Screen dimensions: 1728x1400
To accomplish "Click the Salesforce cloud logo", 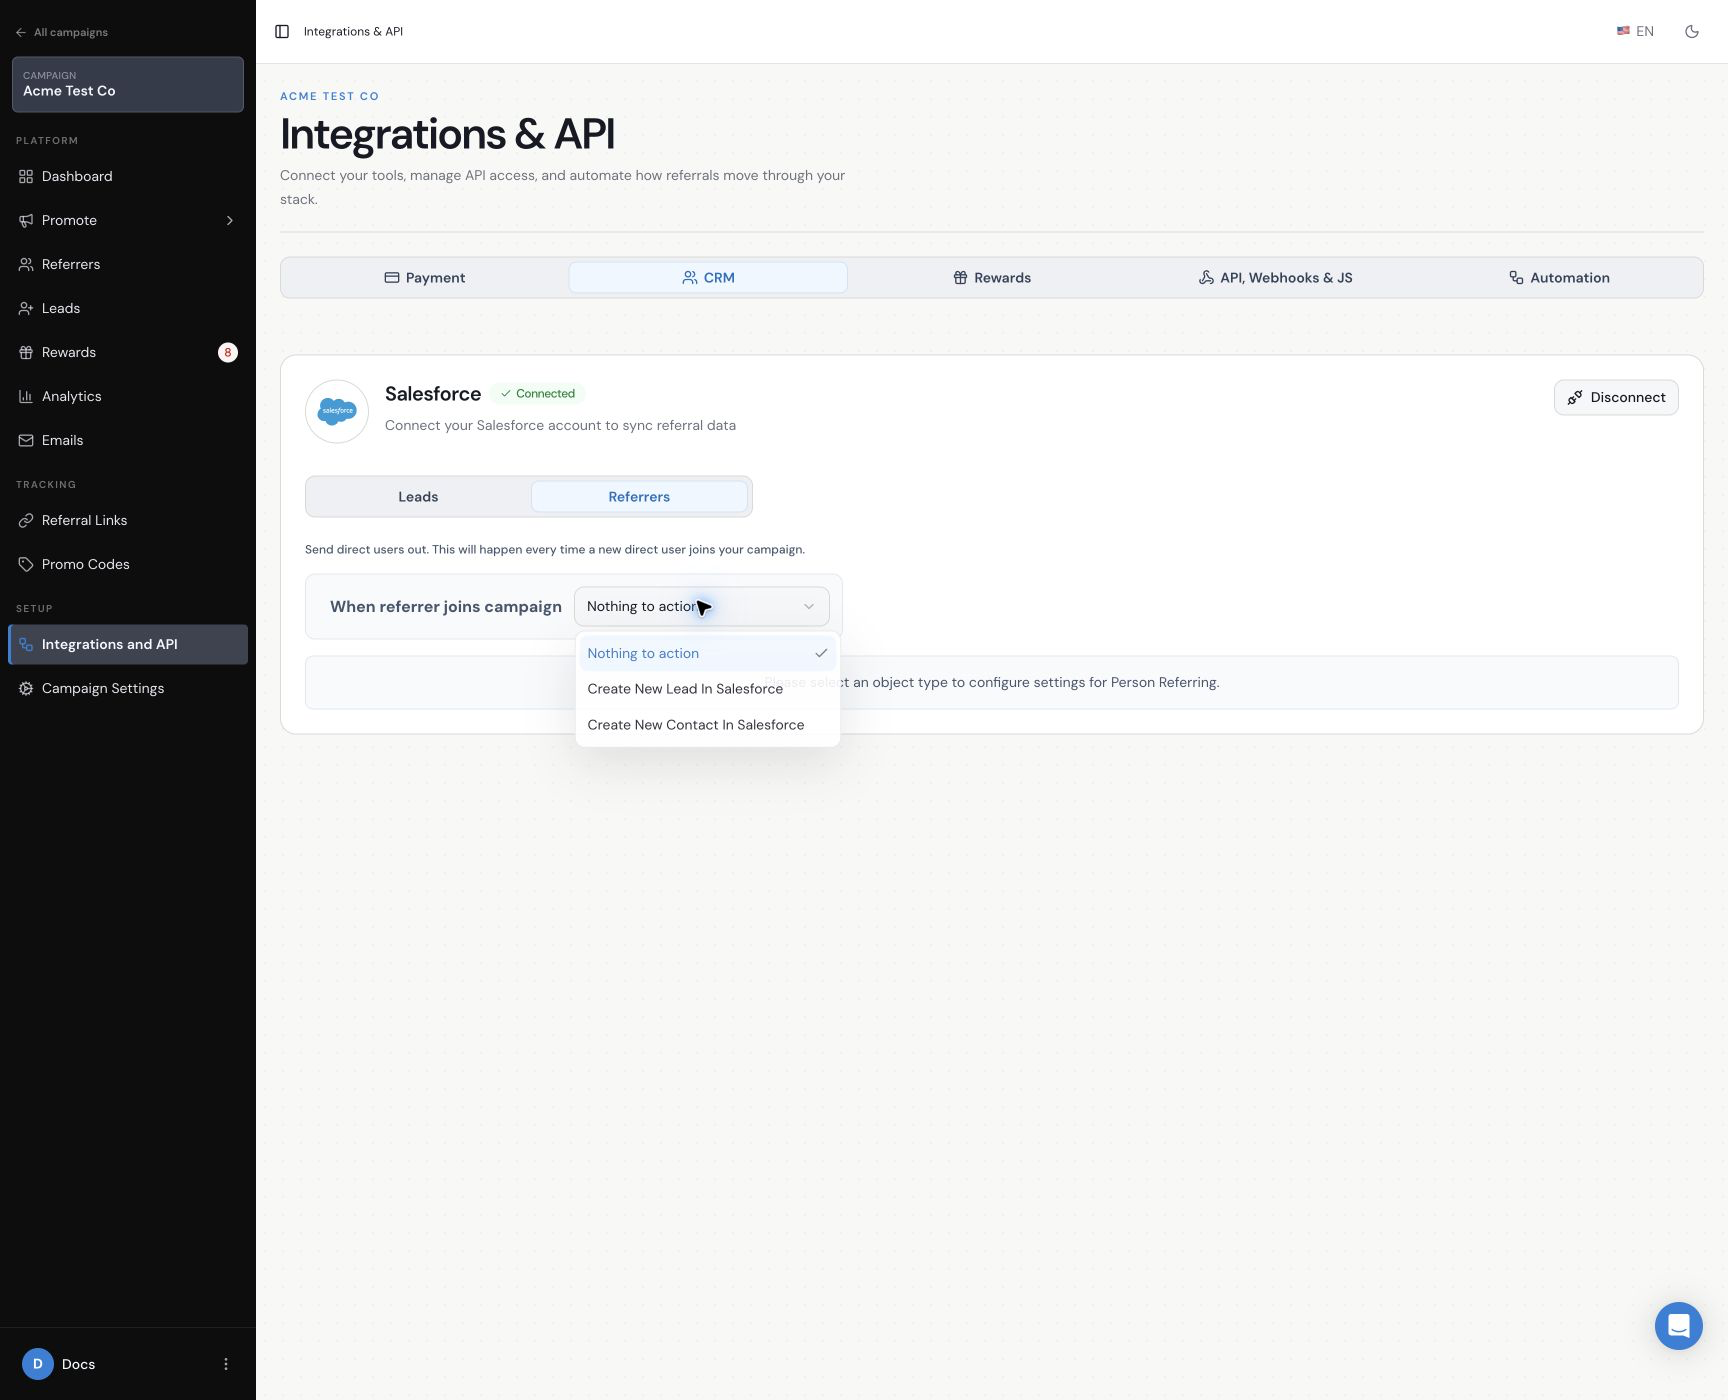I will point(337,411).
